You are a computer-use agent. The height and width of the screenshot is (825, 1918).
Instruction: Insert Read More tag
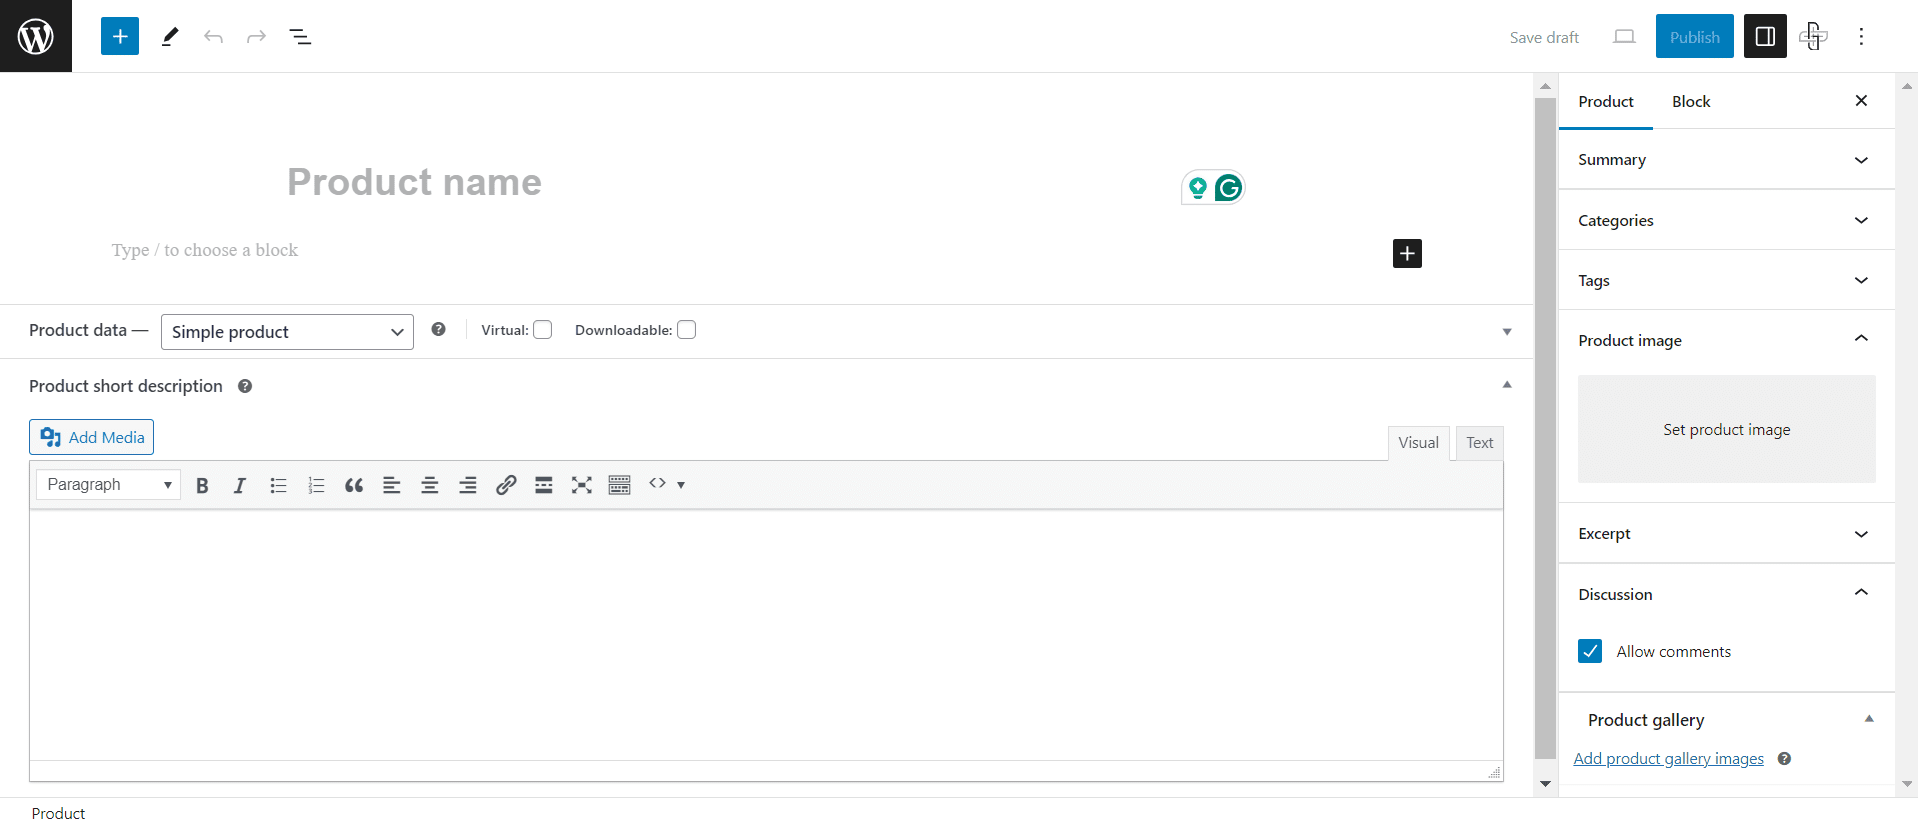(x=544, y=485)
